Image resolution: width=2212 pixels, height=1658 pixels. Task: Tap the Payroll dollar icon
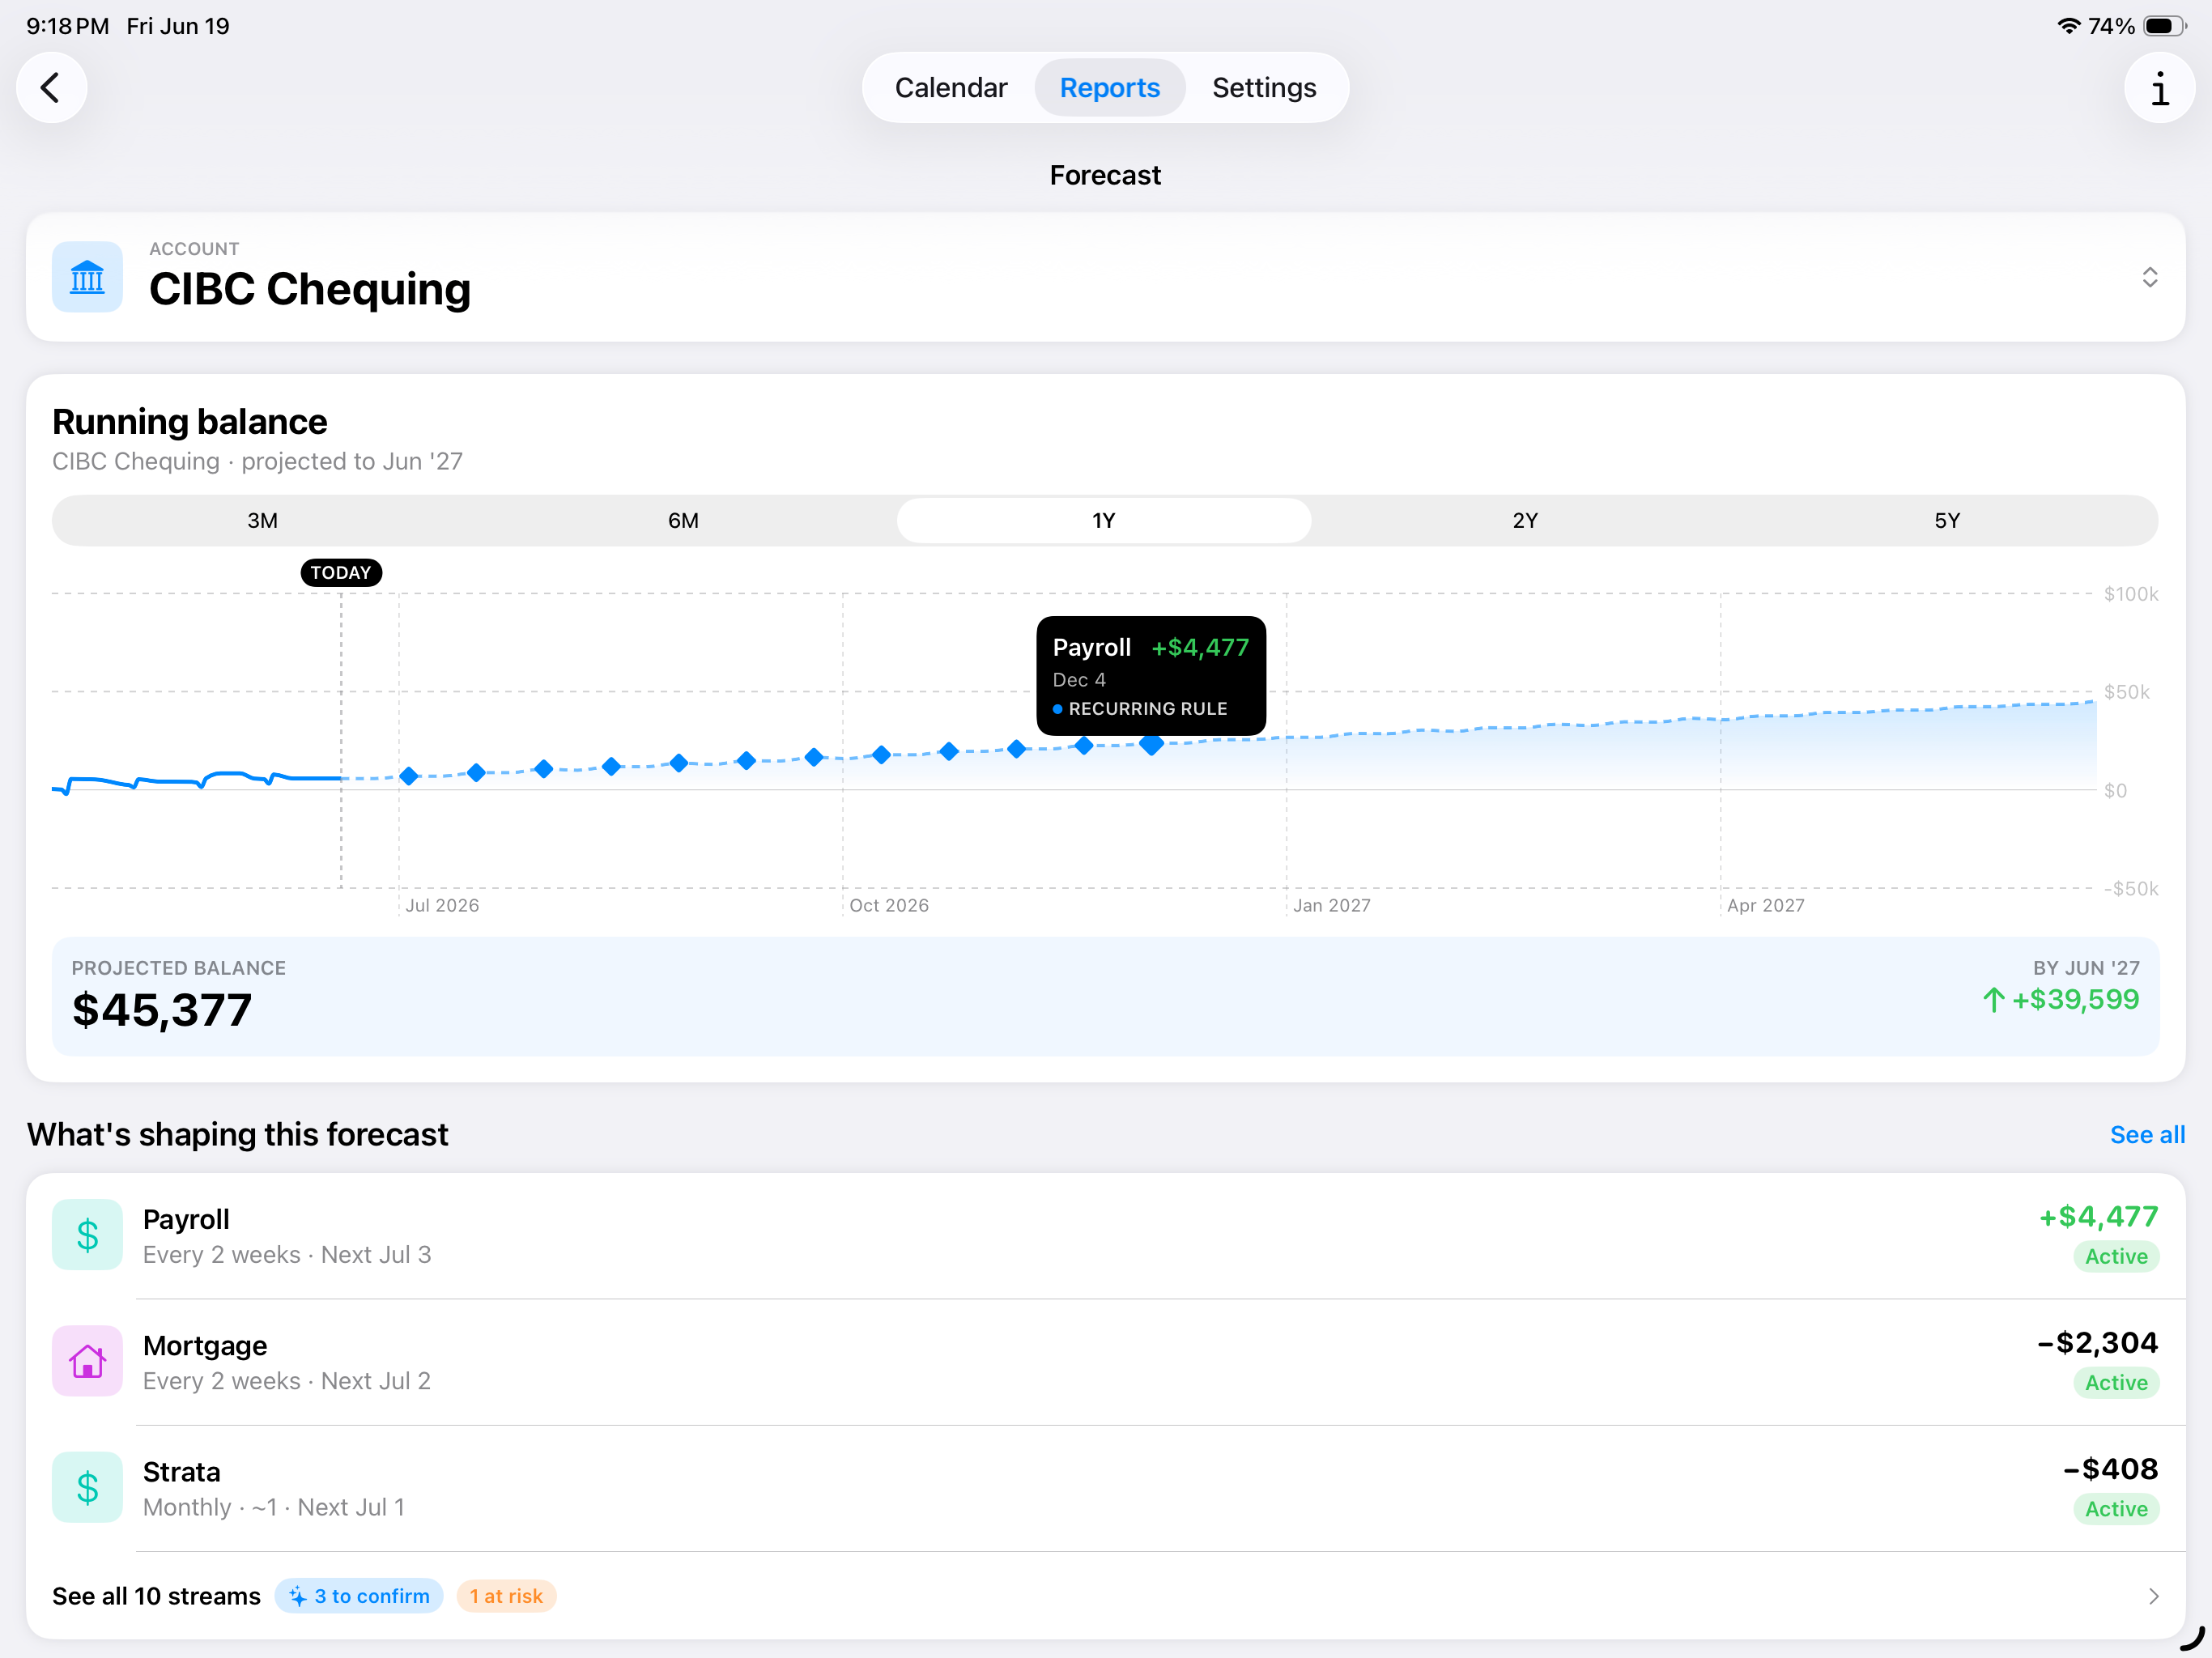(x=87, y=1235)
